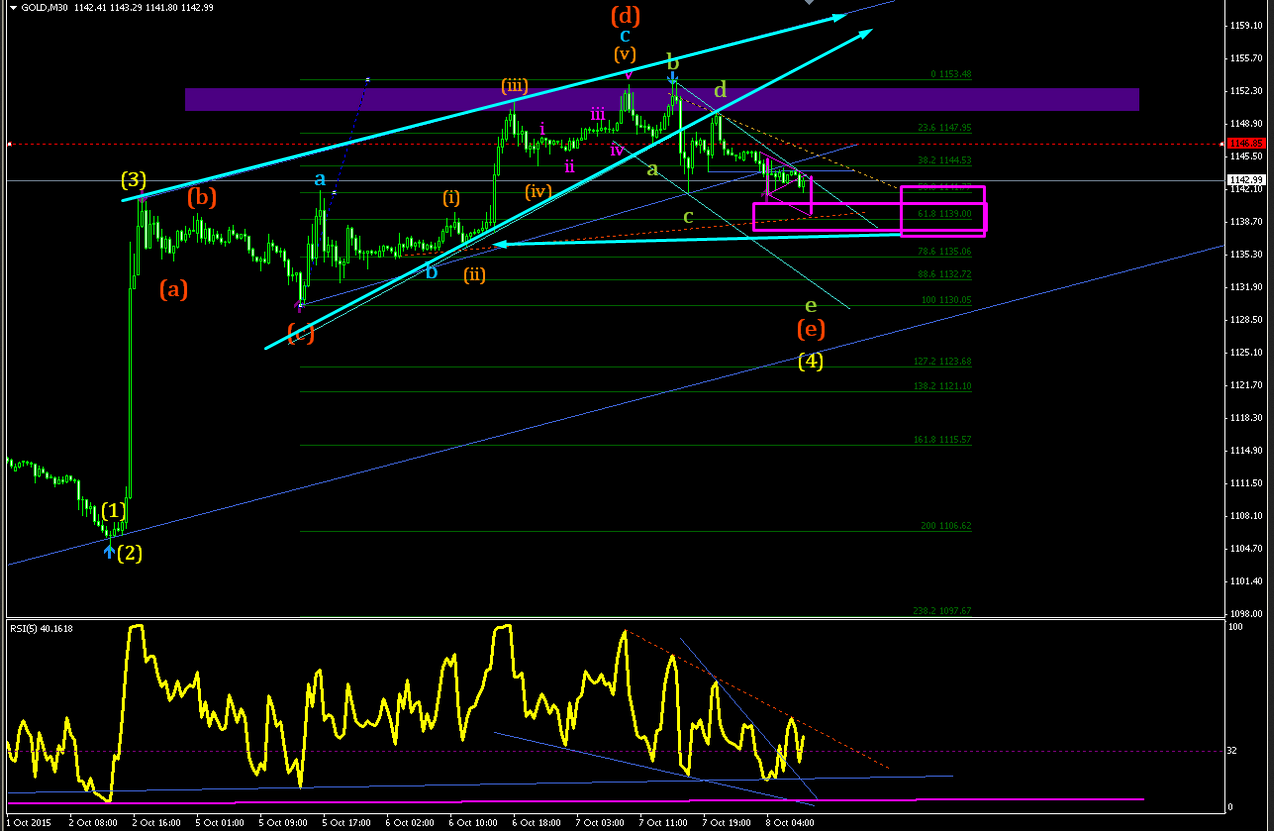Select the yellow (2) wave label
Viewport: 1274px width, 831px height.
pos(130,553)
